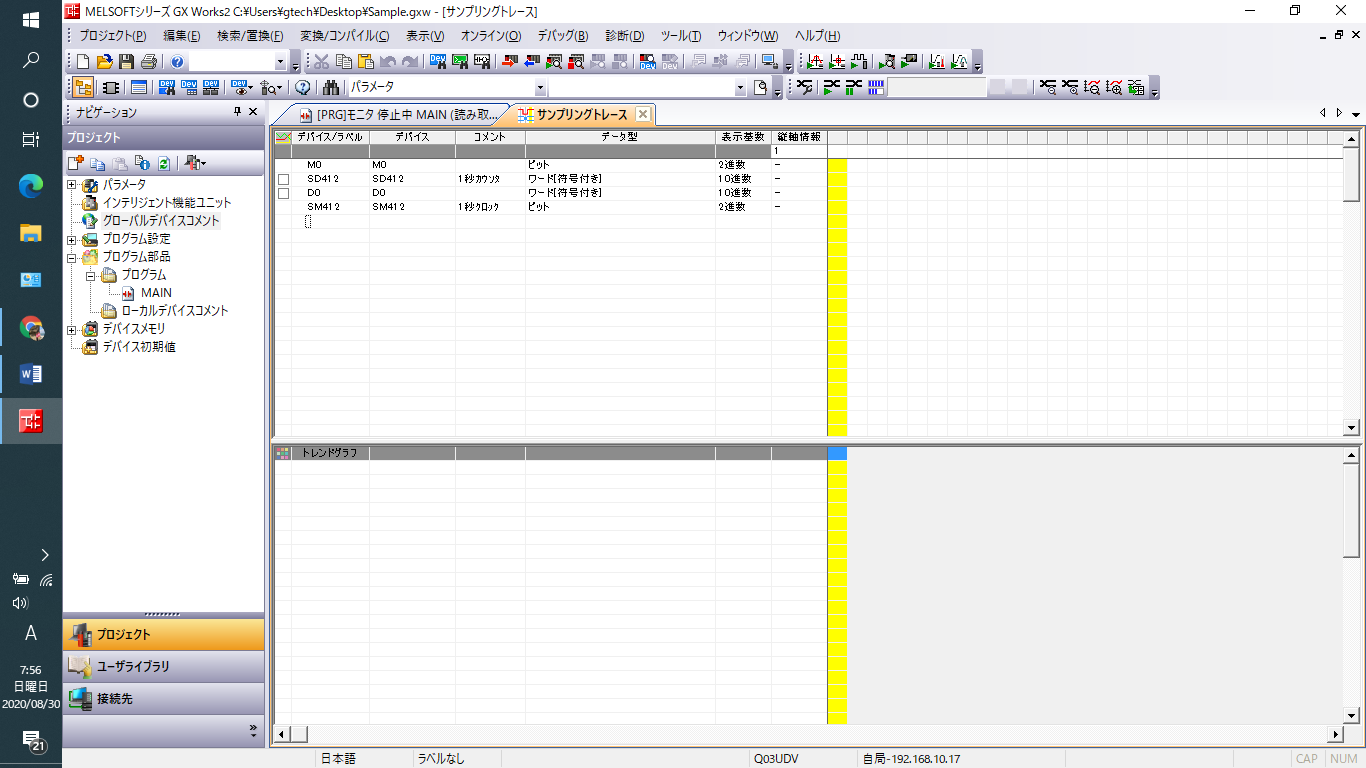The height and width of the screenshot is (768, 1366).
Task: Open the パラメータ search combo box dropdown
Action: click(540, 88)
